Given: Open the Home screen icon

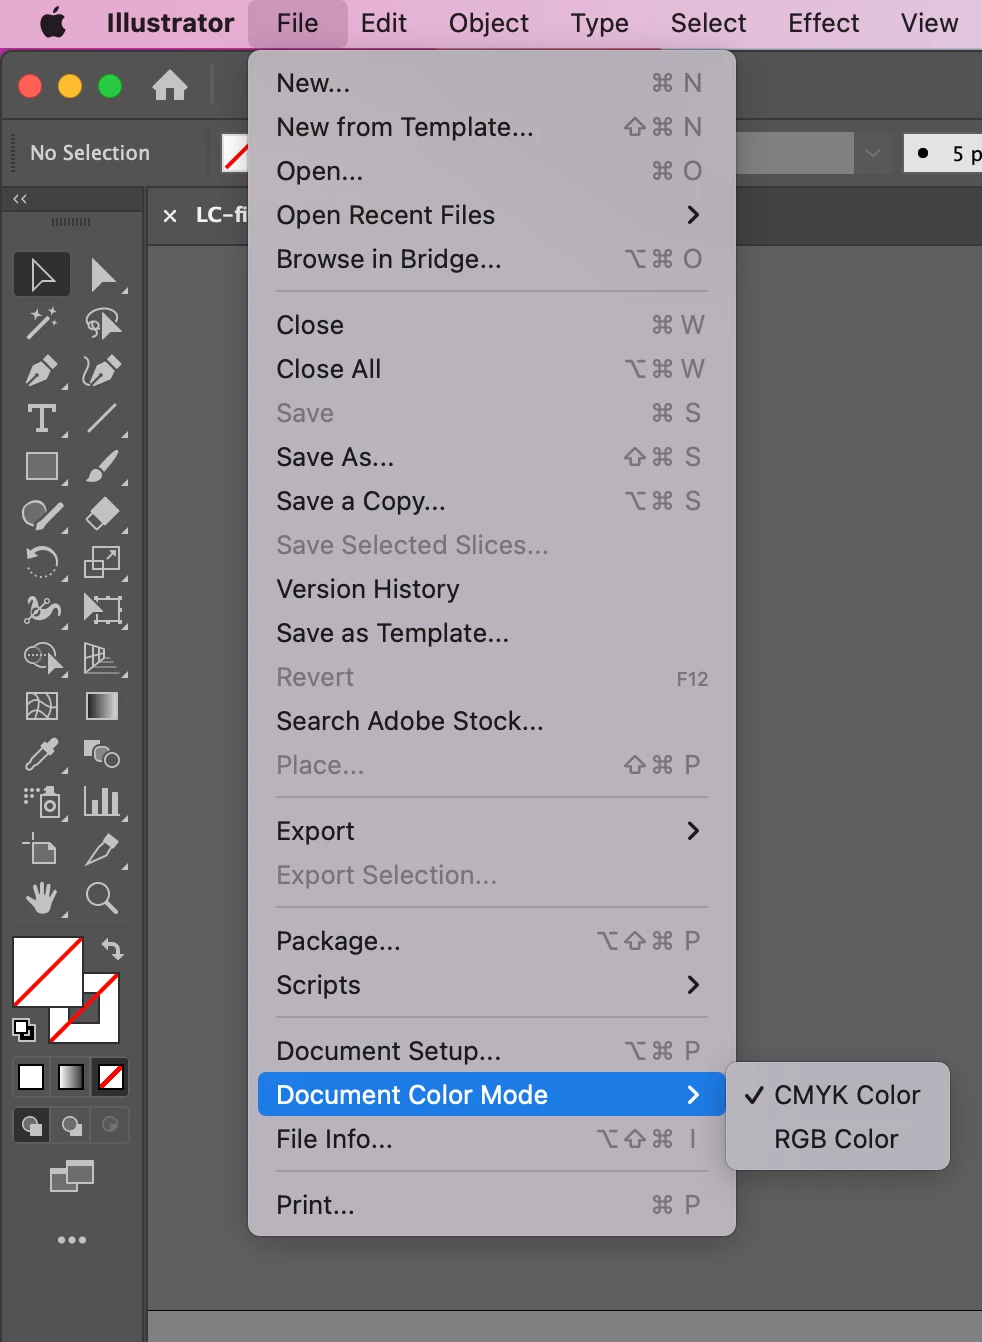Looking at the screenshot, I should click(170, 86).
